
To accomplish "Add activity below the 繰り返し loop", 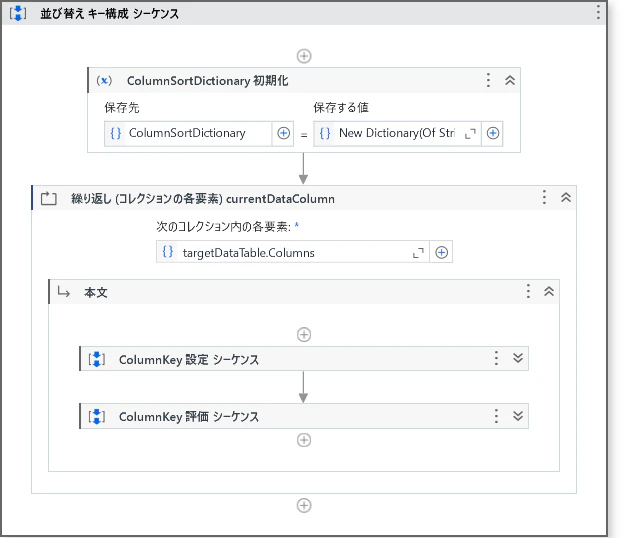I will pos(304,505).
